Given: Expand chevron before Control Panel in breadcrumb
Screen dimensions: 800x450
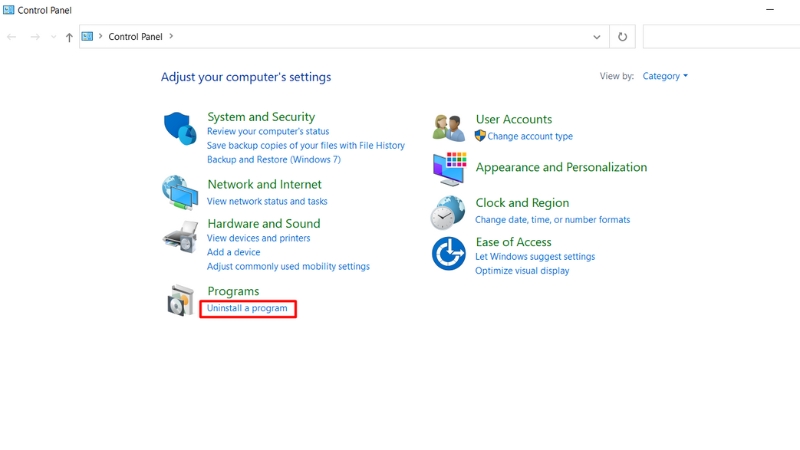Looking at the screenshot, I should (101, 36).
